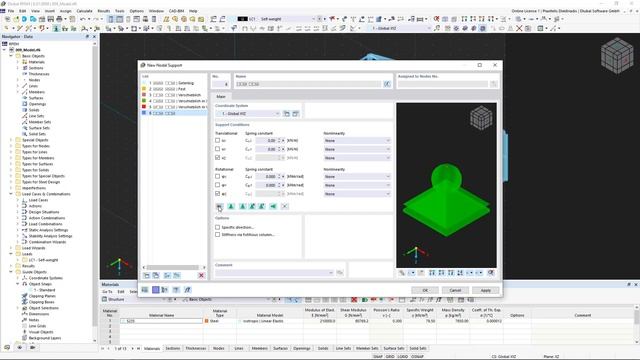Viewport: 640px width, 360px height.
Task: Pin the Navigator - Data panel
Action: [87, 37]
